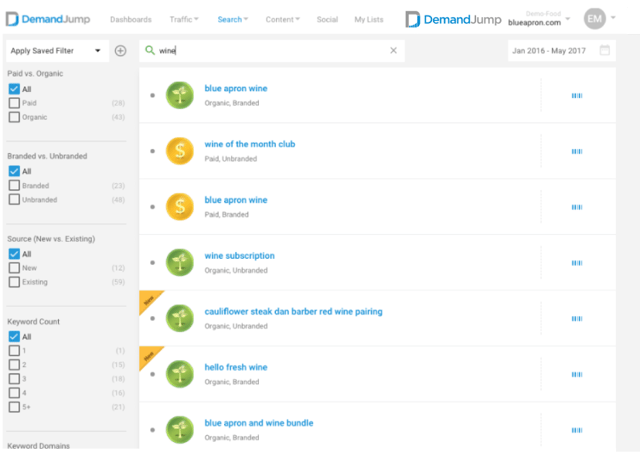Check the Organic filter checkbox

click(14, 117)
